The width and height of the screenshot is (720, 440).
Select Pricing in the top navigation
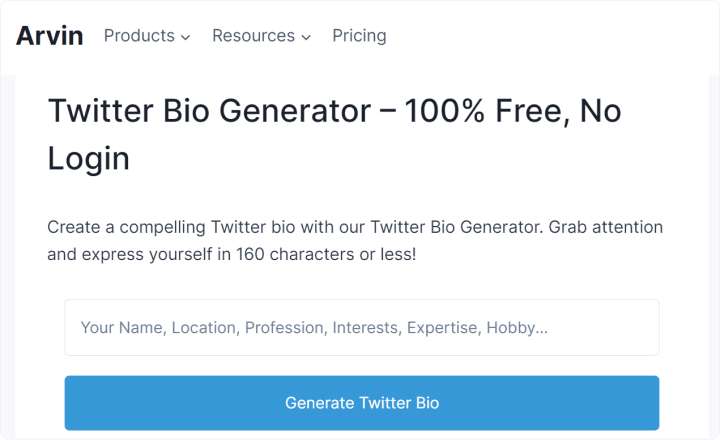[x=359, y=36]
